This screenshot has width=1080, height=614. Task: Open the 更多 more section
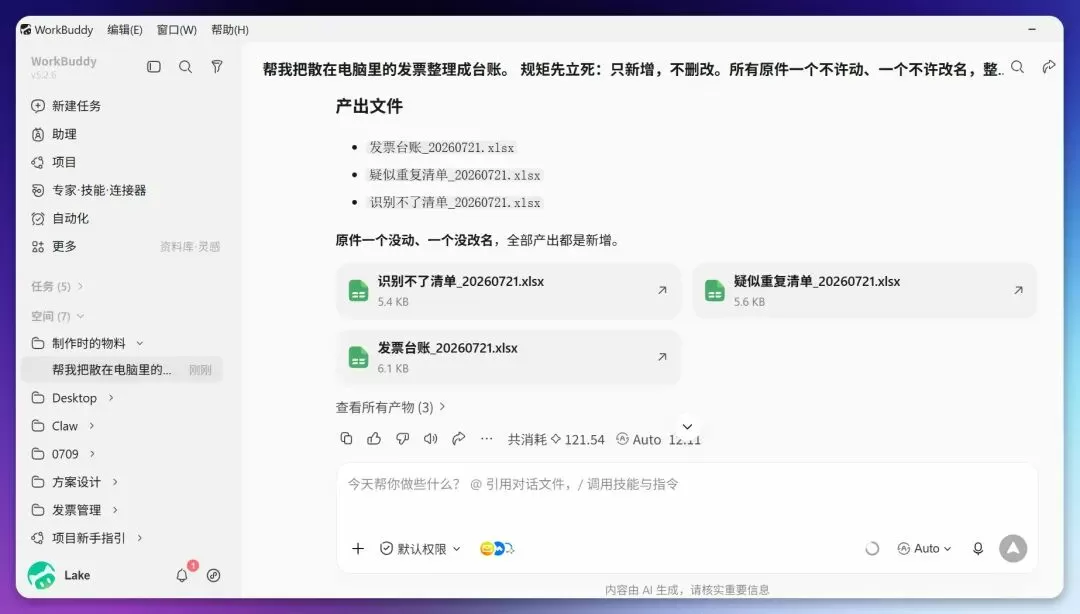pyautogui.click(x=54, y=246)
